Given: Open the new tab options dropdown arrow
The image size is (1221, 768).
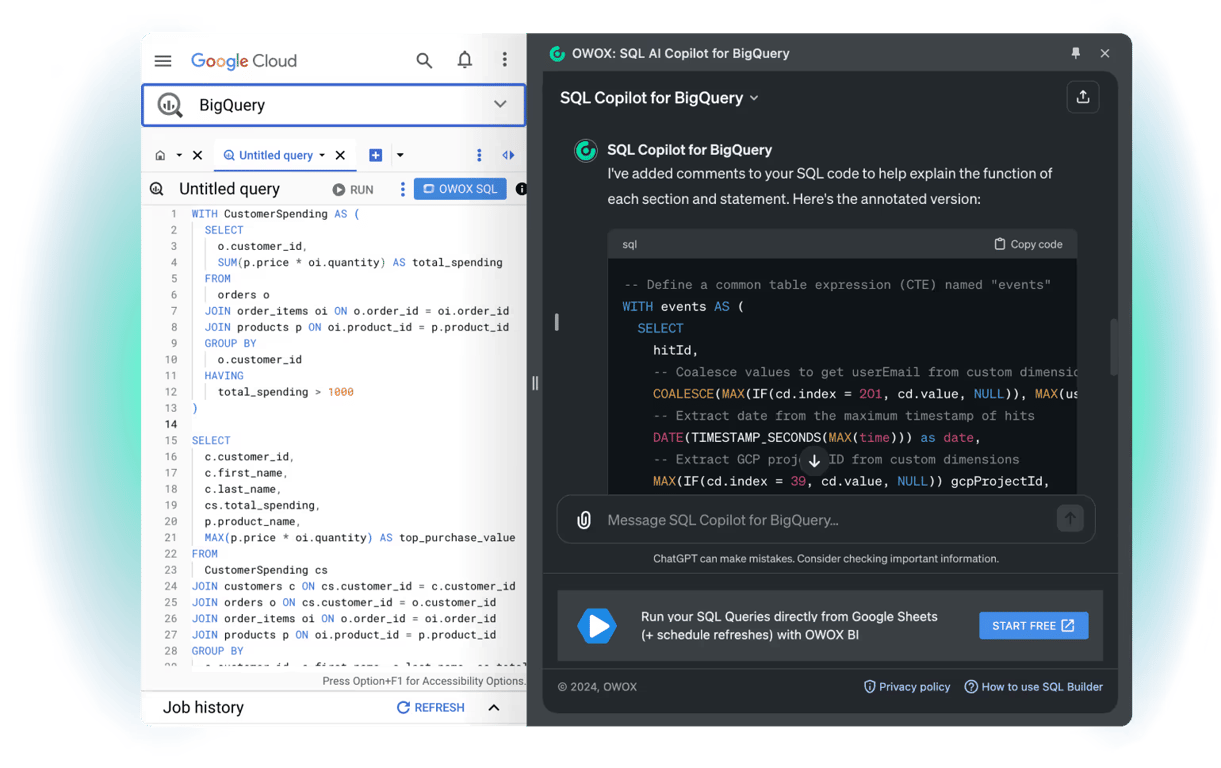Looking at the screenshot, I should (400, 155).
